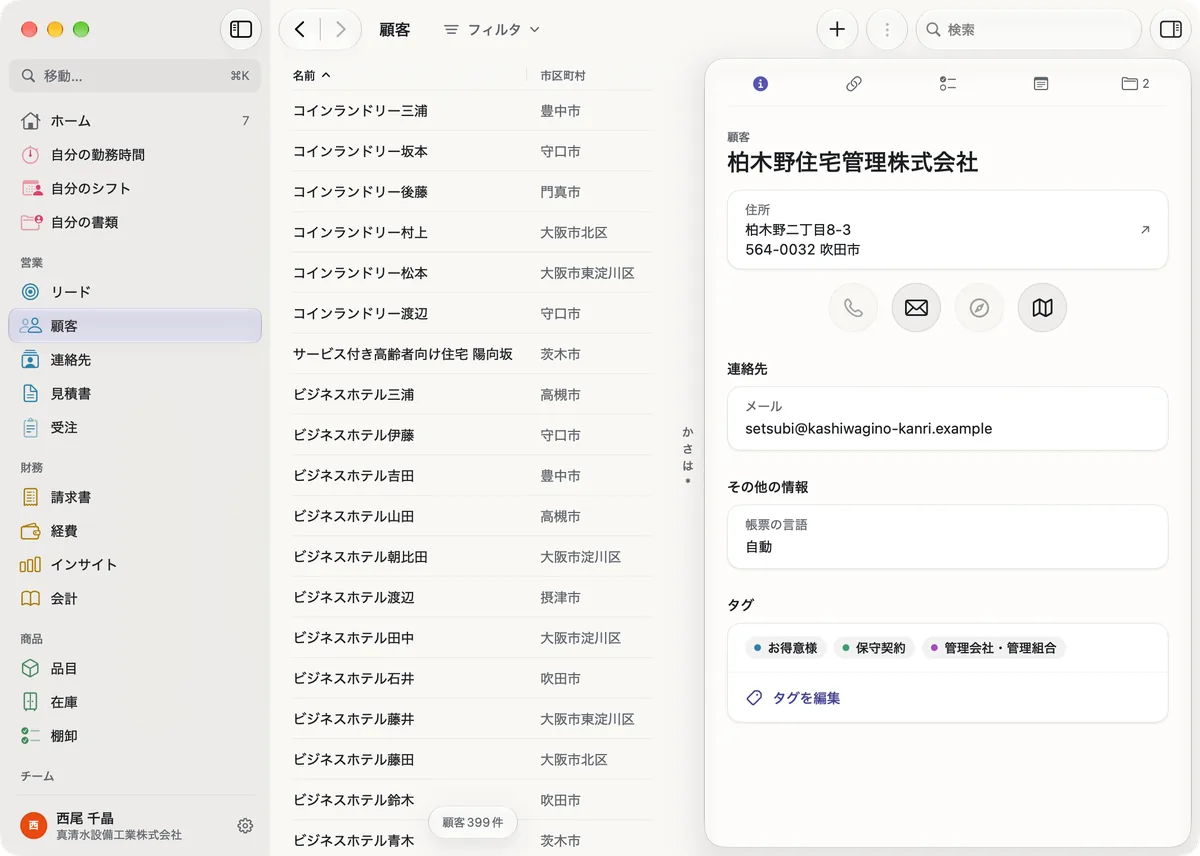Open インサイト in the sidebar
The width and height of the screenshot is (1200, 856).
tap(135, 565)
